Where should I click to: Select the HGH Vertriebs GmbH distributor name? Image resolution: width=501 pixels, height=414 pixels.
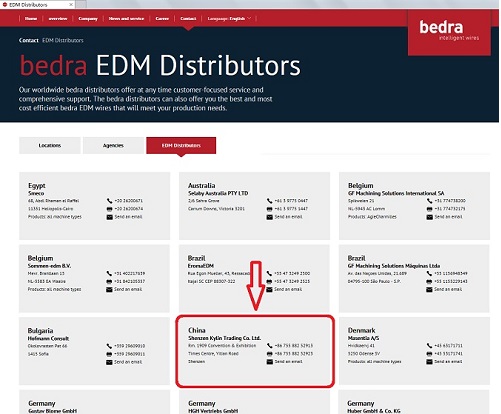[213, 411]
